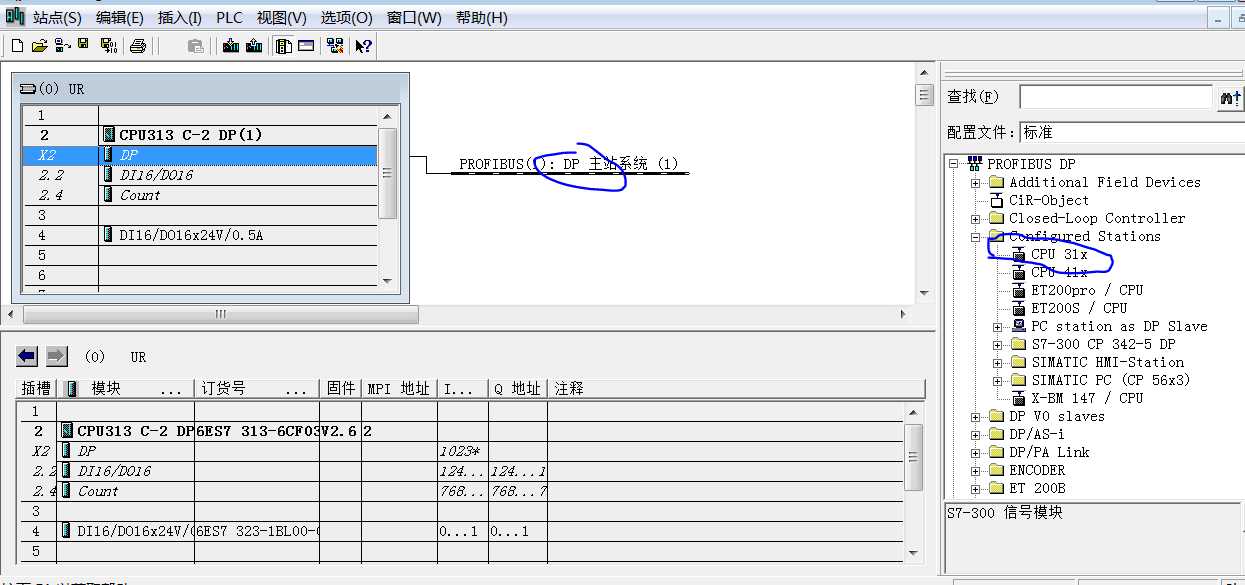Image resolution: width=1245 pixels, height=585 pixels.
Task: Open the 编辑(E) menu
Action: 119,17
